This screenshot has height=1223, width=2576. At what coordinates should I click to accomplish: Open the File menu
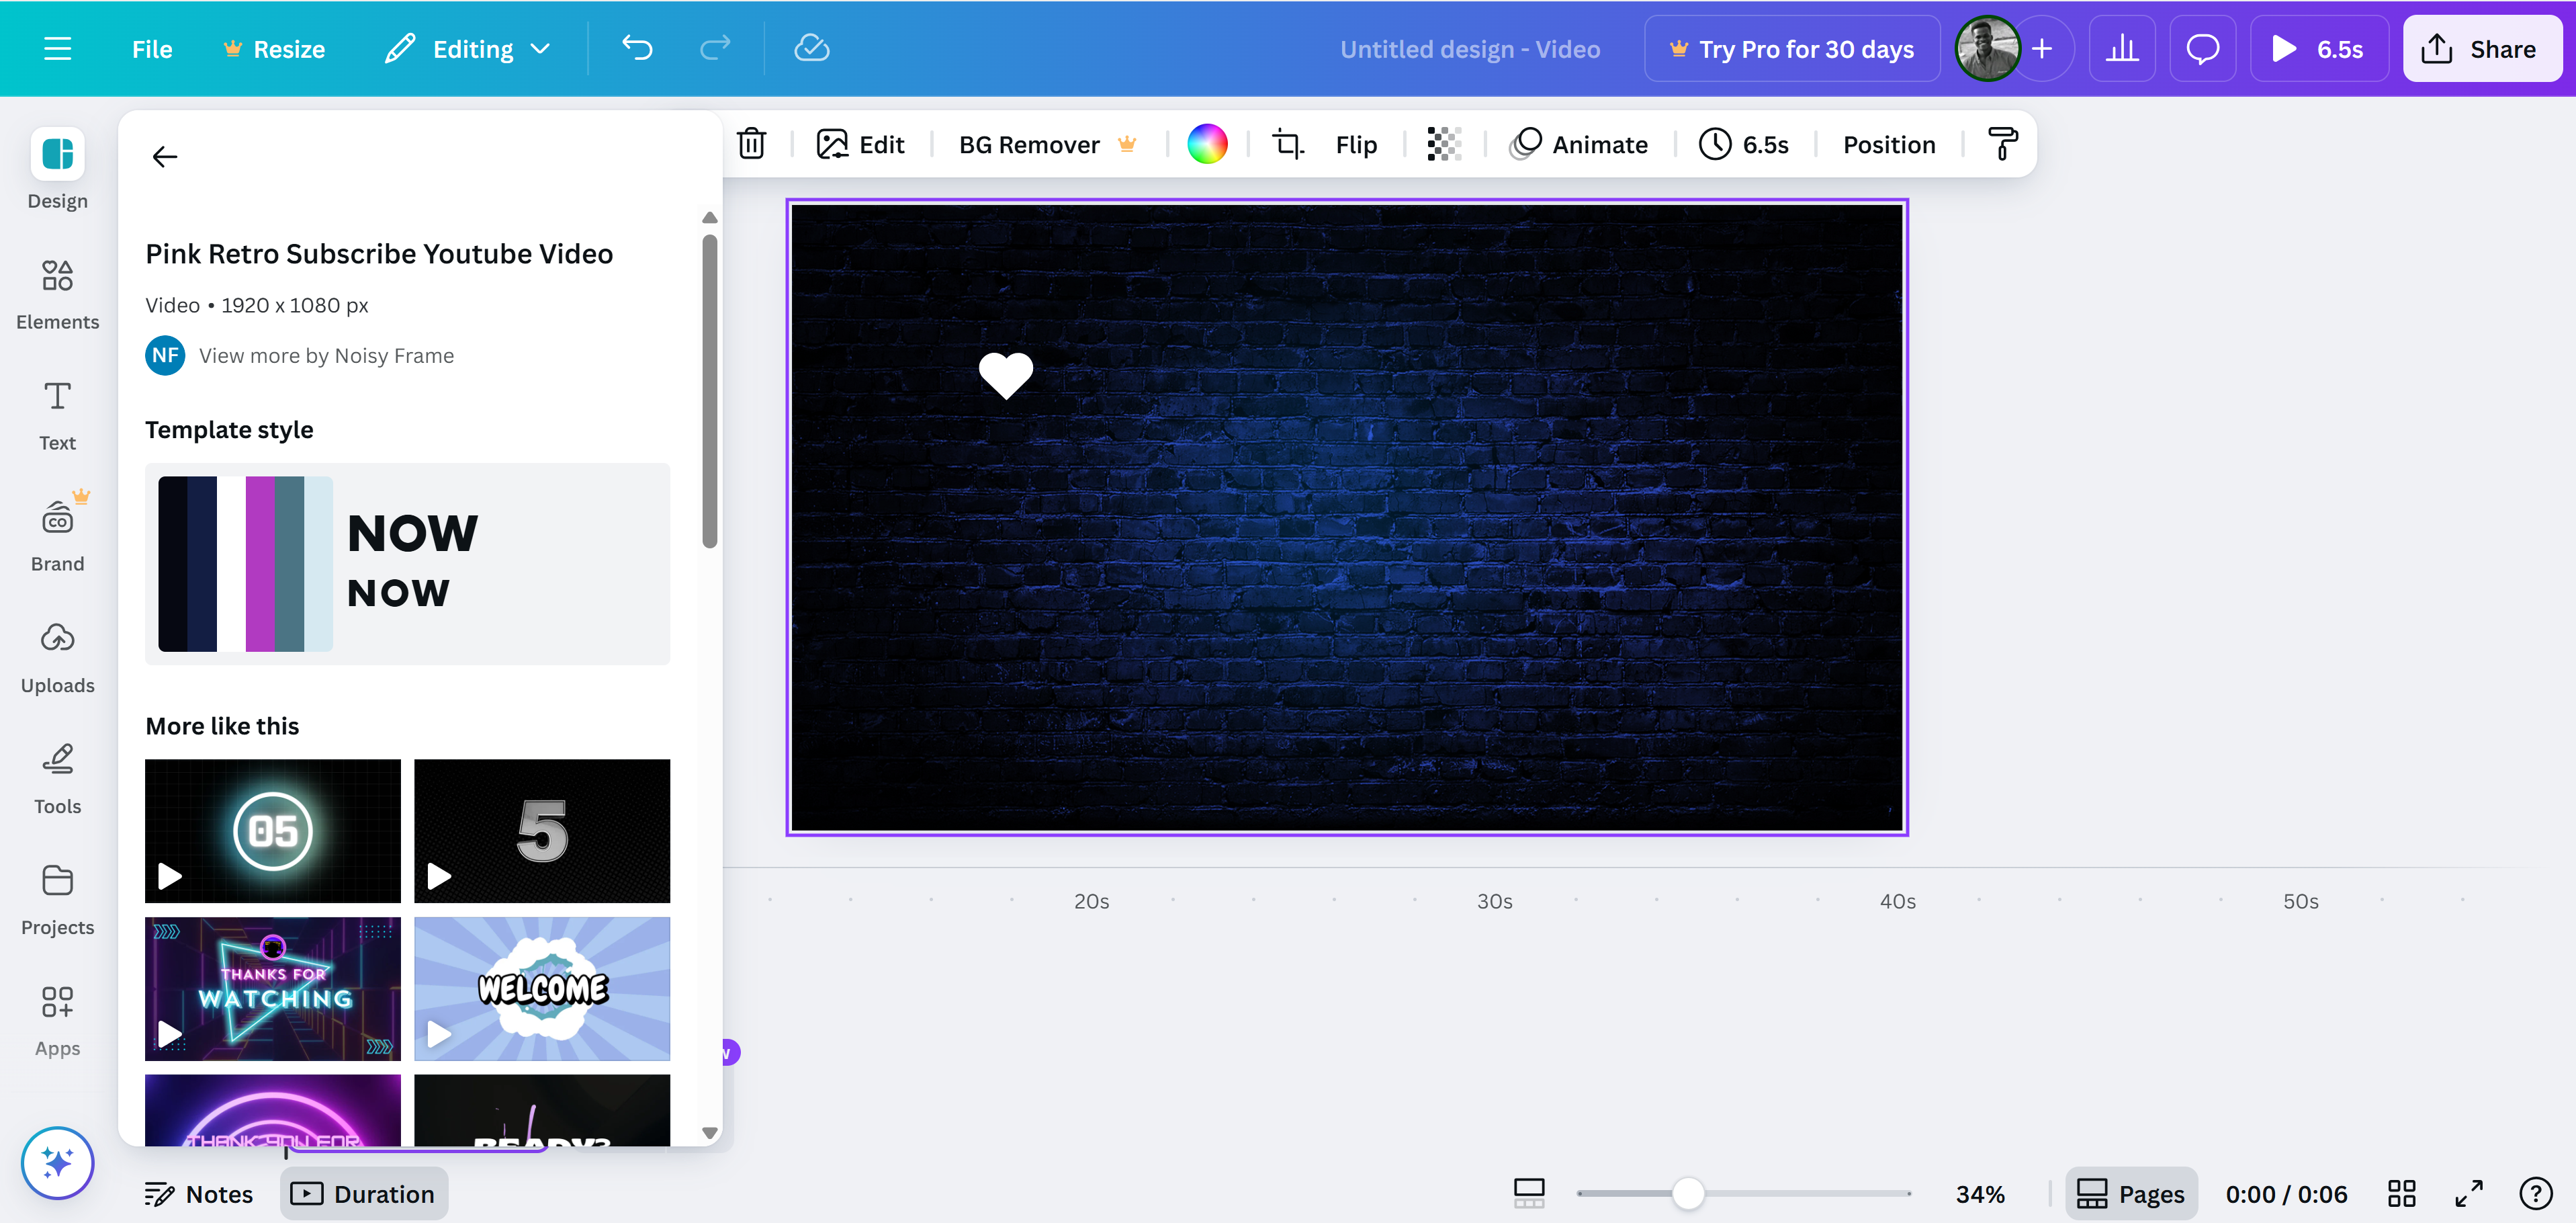(151, 48)
